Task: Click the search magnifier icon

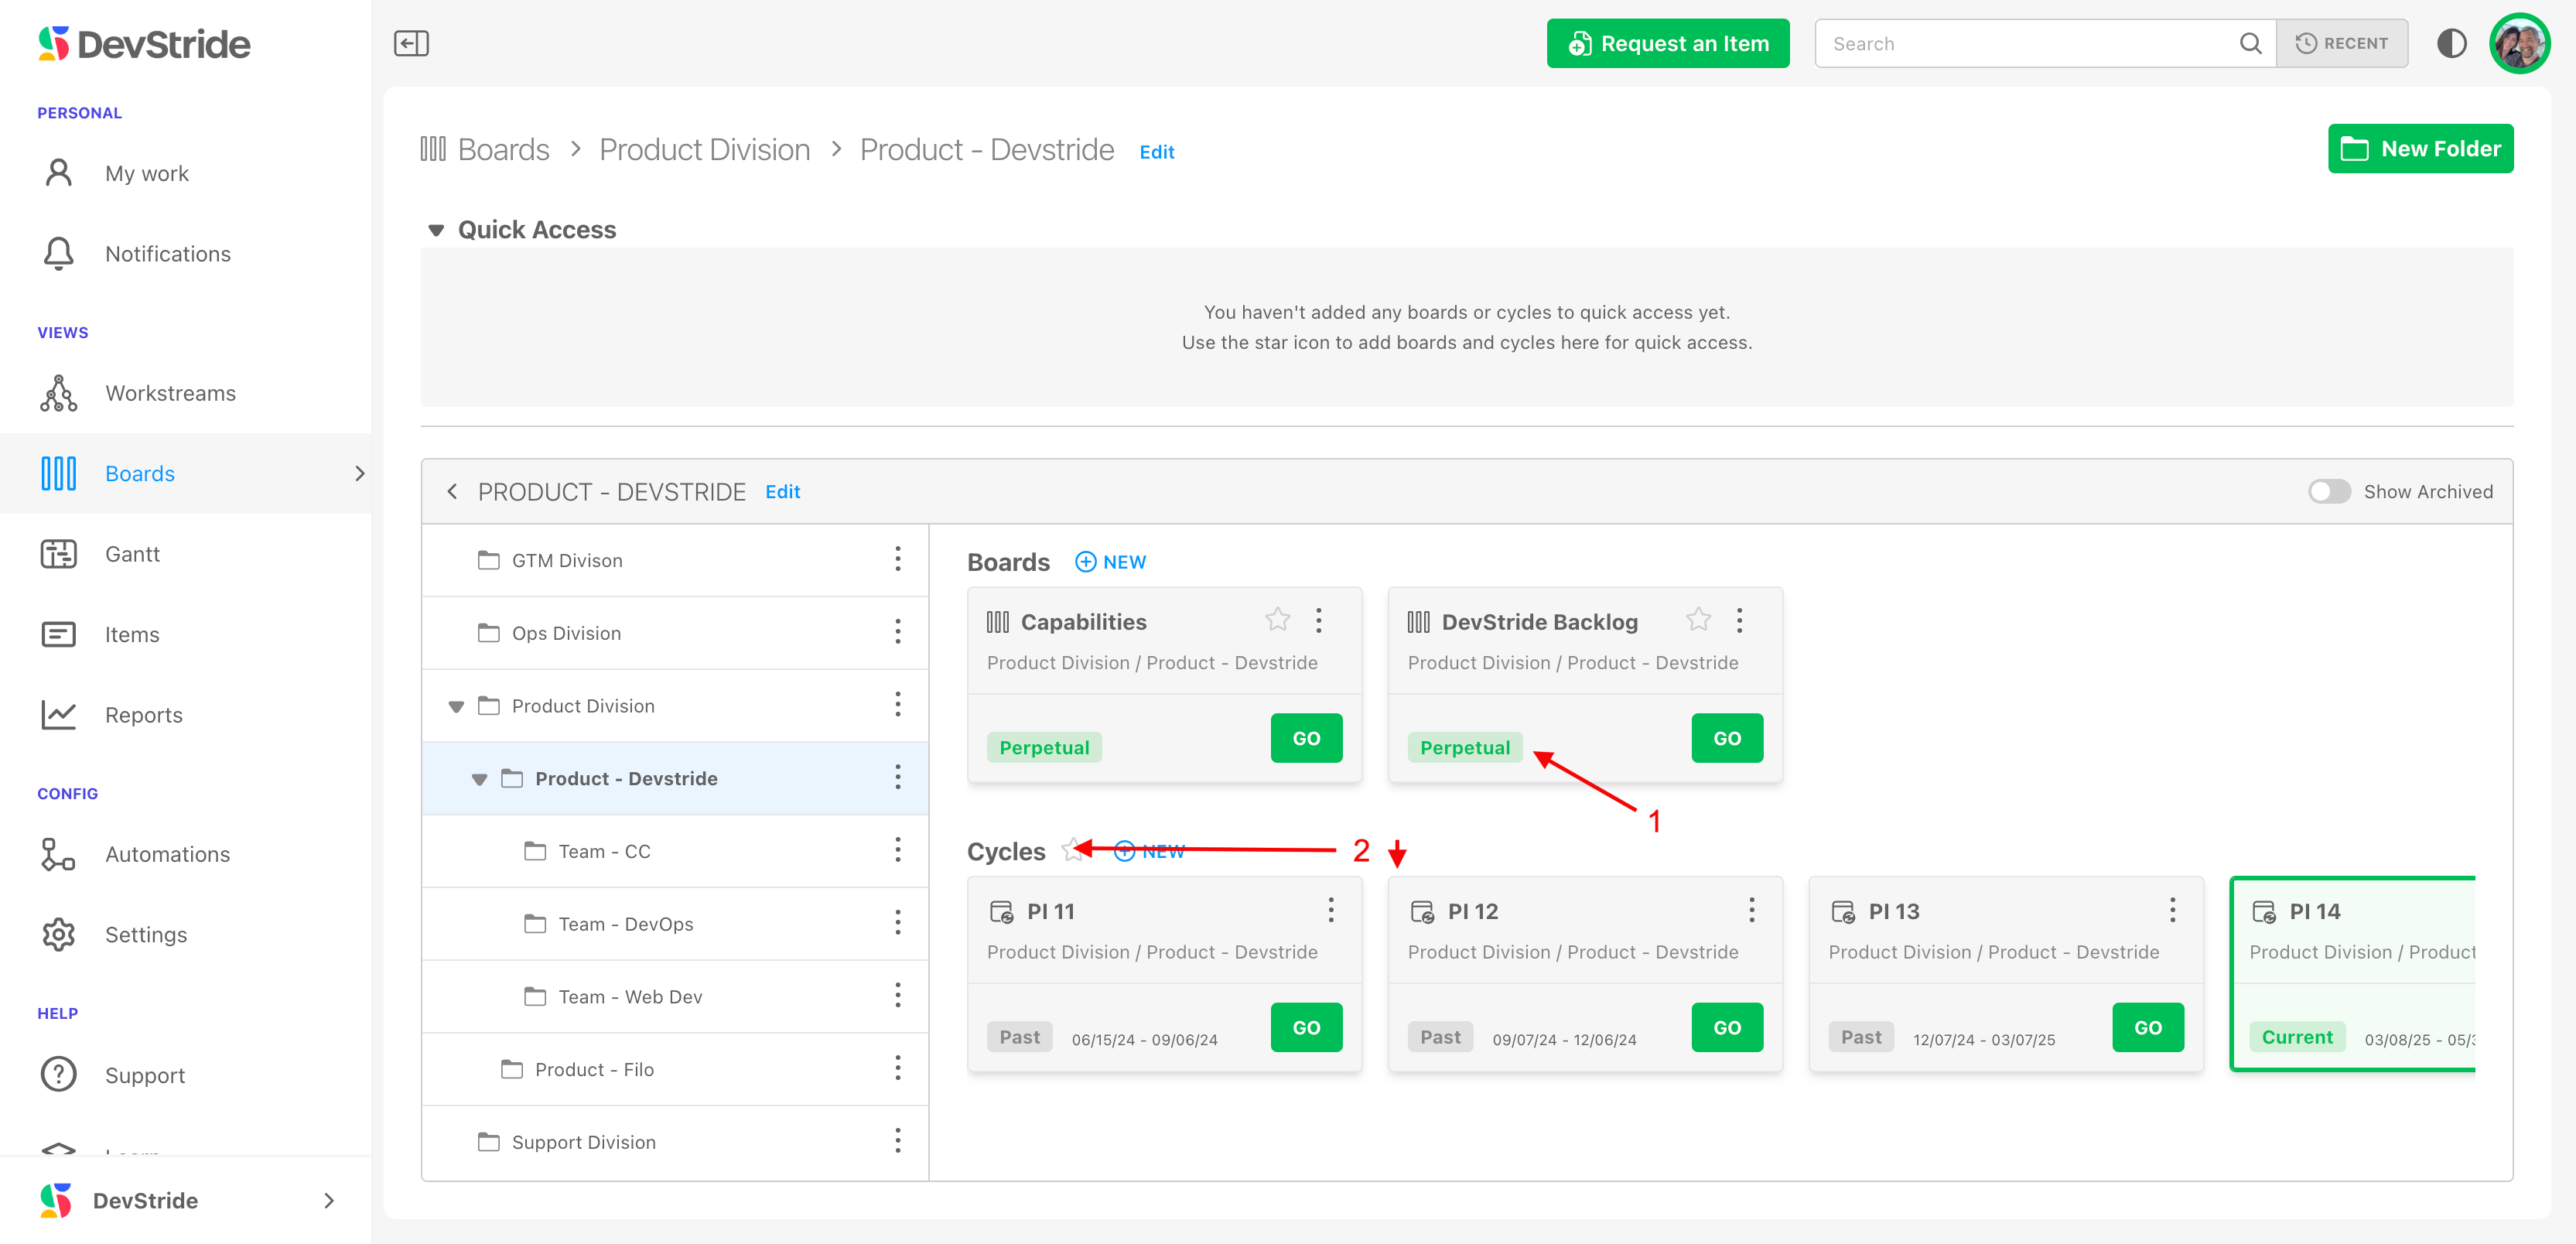Action: point(2250,43)
